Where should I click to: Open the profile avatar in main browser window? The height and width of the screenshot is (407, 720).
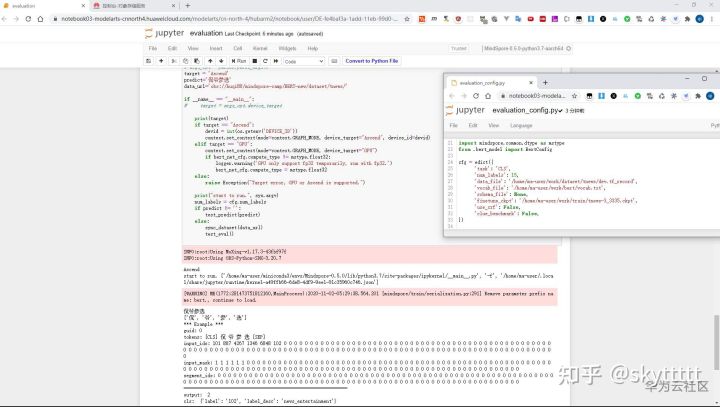(x=699, y=19)
